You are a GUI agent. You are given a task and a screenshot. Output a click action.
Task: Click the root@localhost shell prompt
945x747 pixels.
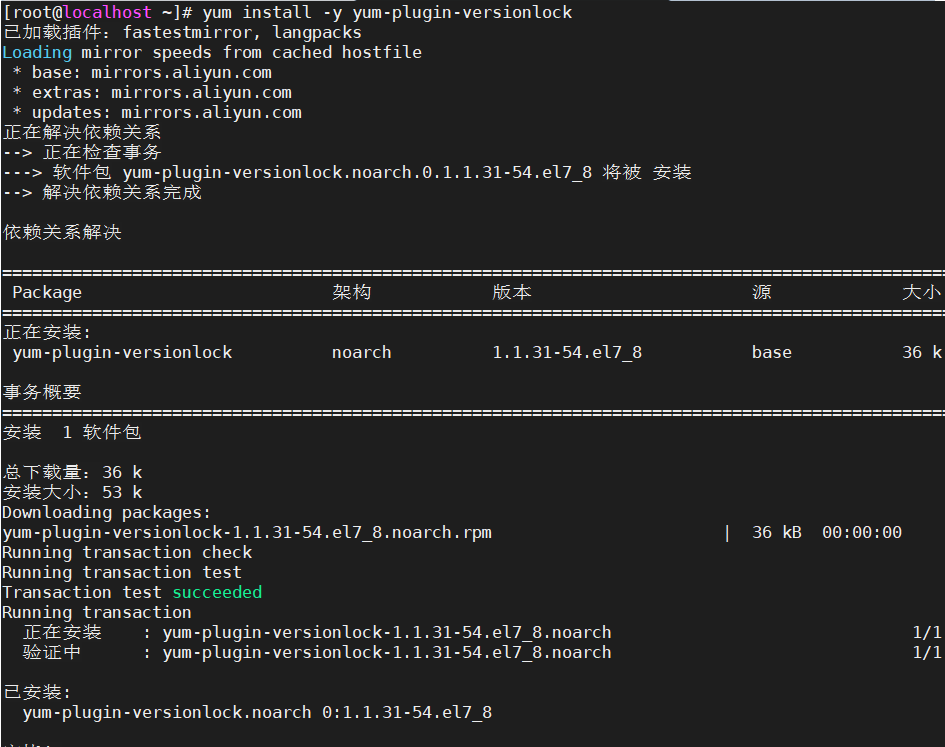[98, 12]
